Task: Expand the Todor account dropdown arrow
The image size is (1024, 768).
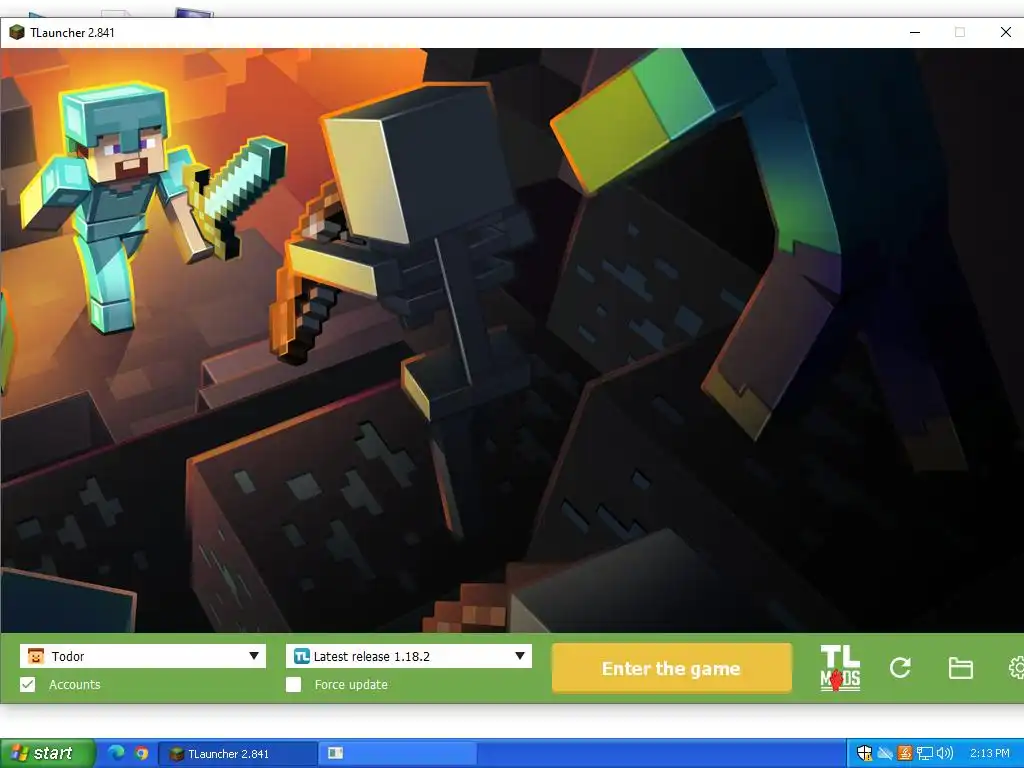Action: tap(254, 656)
